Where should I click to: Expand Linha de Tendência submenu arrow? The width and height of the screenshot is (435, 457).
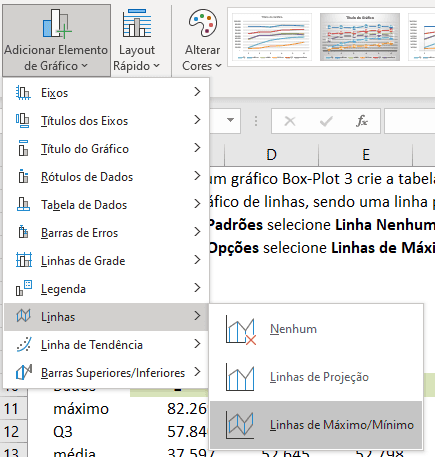(197, 344)
